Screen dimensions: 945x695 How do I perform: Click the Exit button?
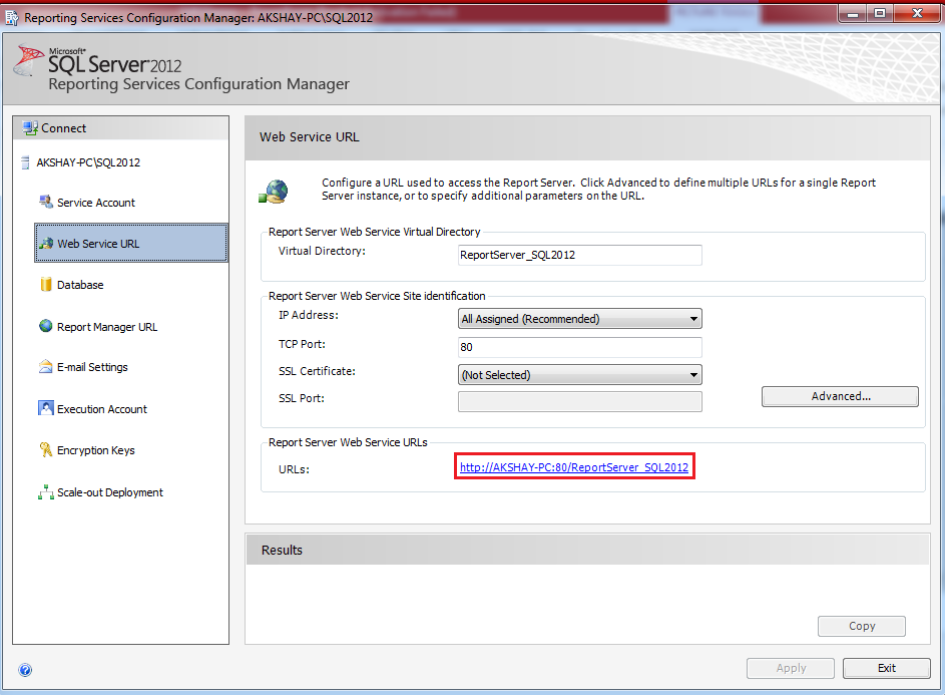pos(887,668)
